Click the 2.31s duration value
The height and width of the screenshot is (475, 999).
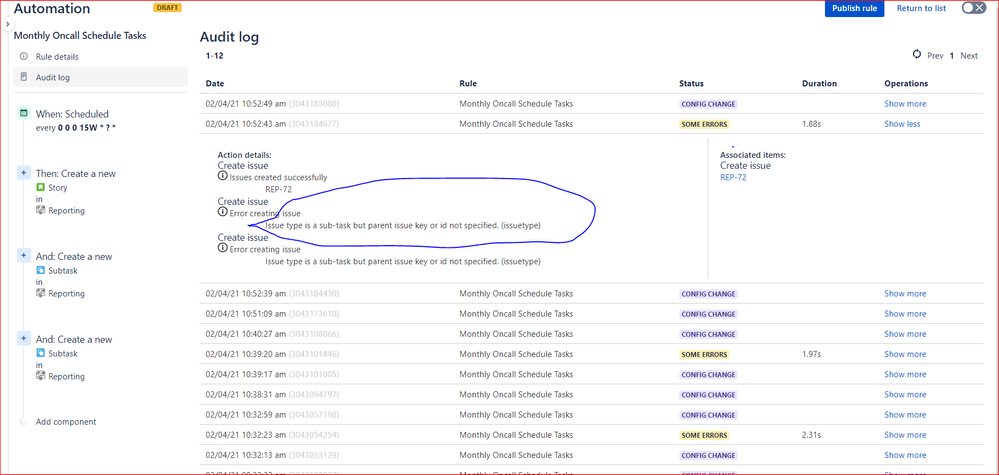[x=811, y=435]
